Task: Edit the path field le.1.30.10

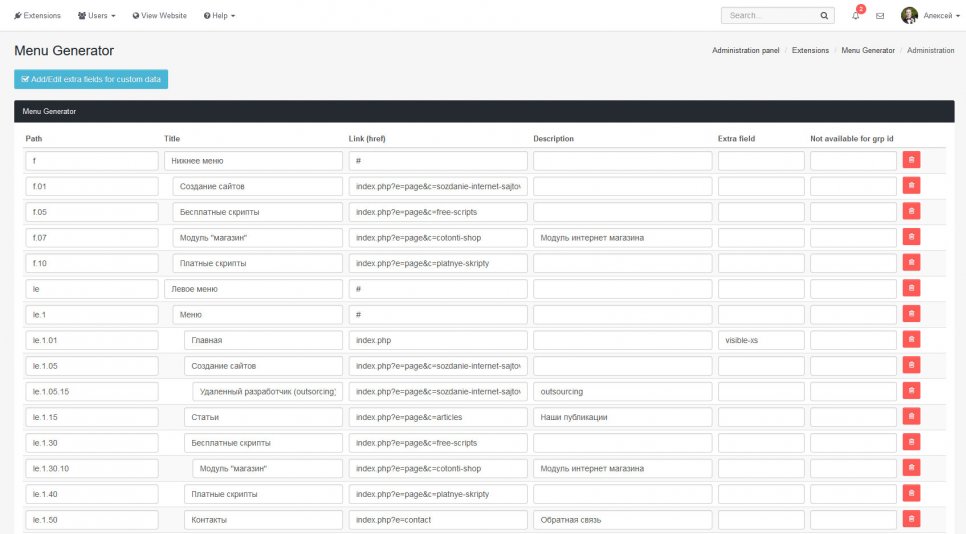Action: coord(92,469)
